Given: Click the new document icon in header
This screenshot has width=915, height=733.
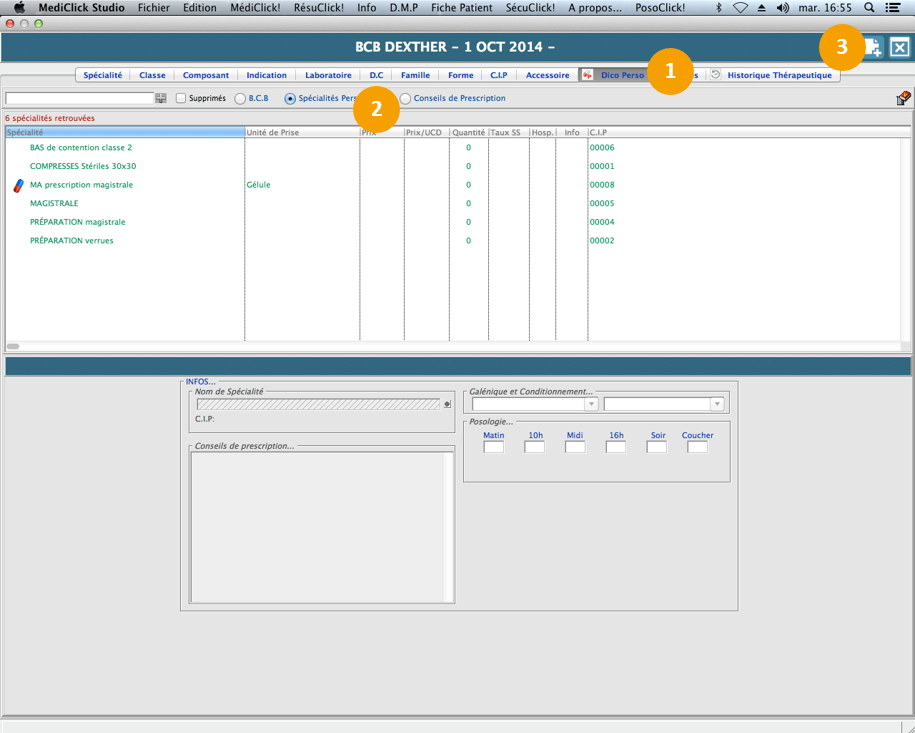Looking at the screenshot, I should click(873, 47).
